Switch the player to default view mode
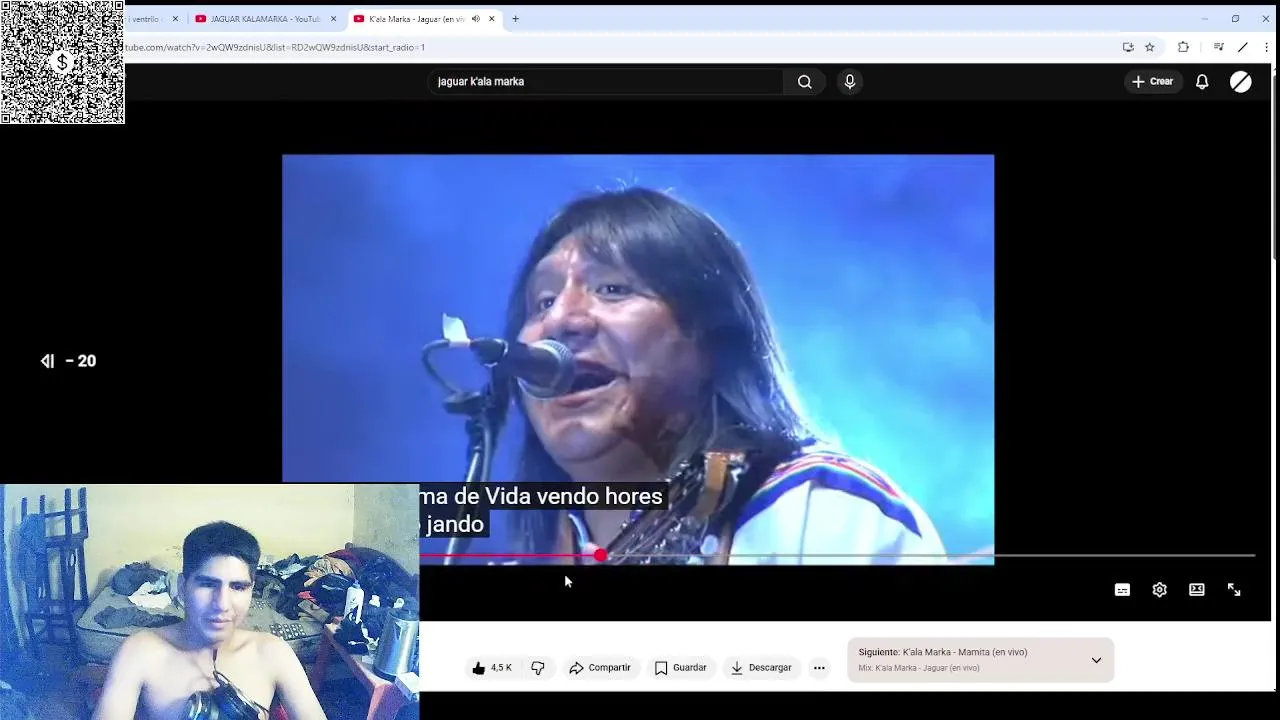The width and height of the screenshot is (1280, 720). [x=1196, y=590]
